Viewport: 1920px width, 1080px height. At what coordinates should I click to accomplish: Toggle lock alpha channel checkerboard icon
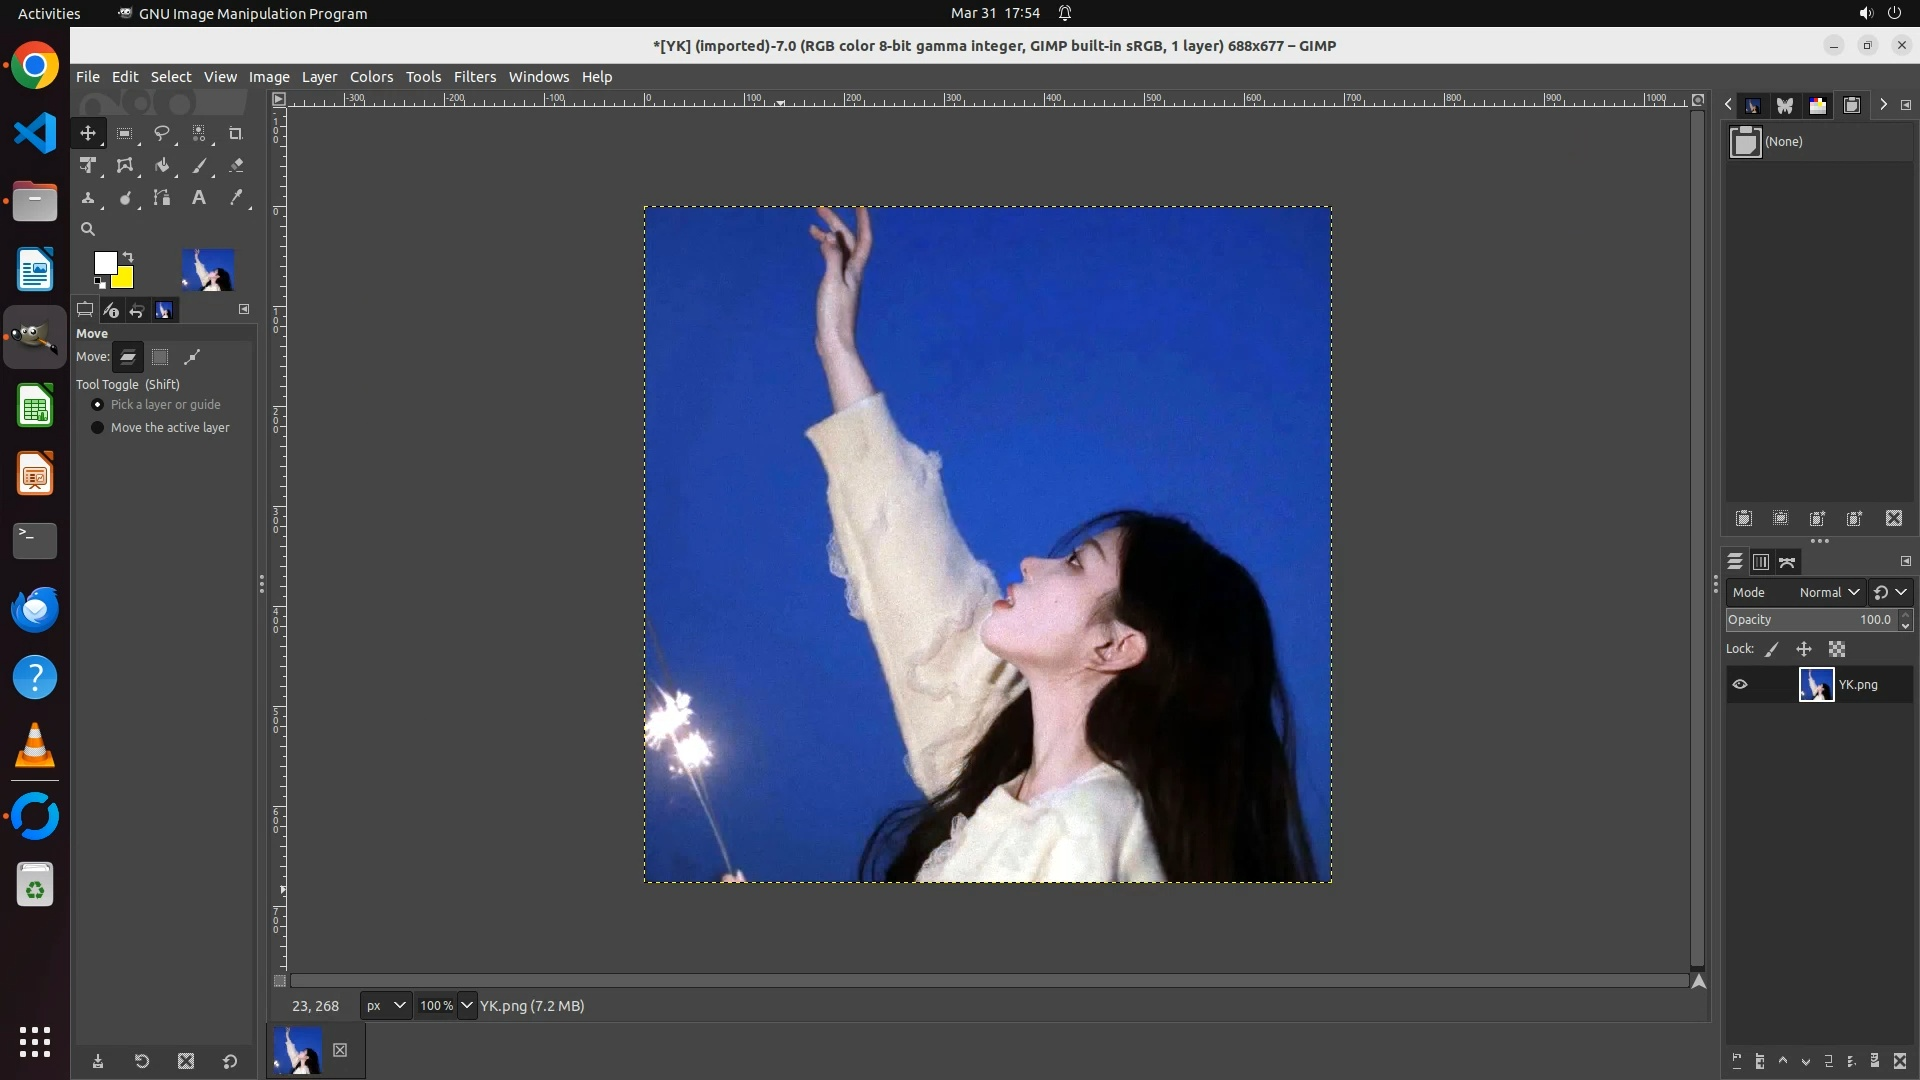click(x=1837, y=649)
